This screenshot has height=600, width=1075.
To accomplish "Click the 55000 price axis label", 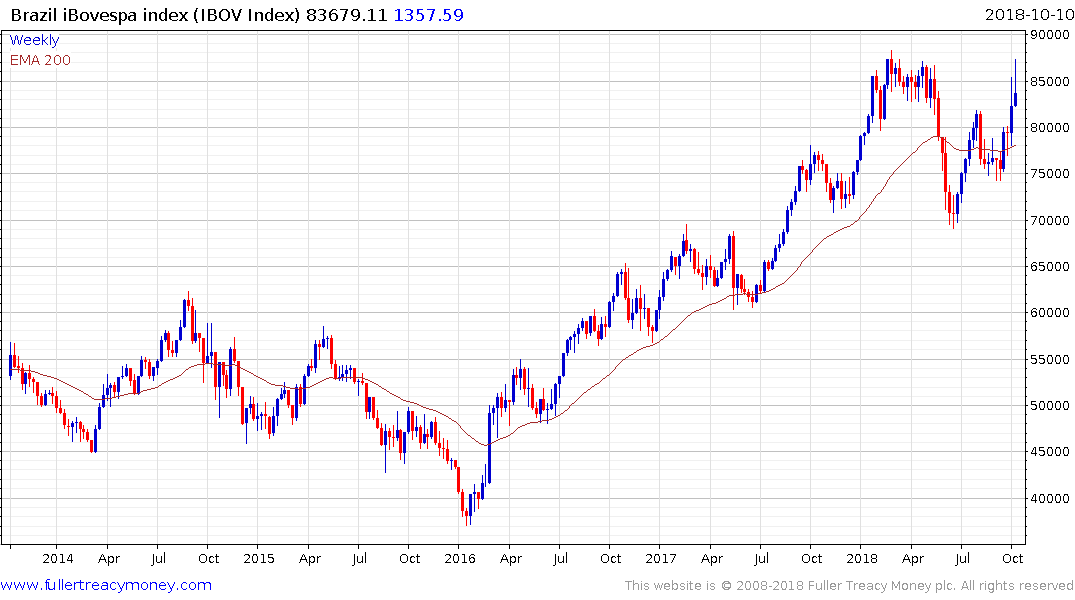I will [1050, 359].
